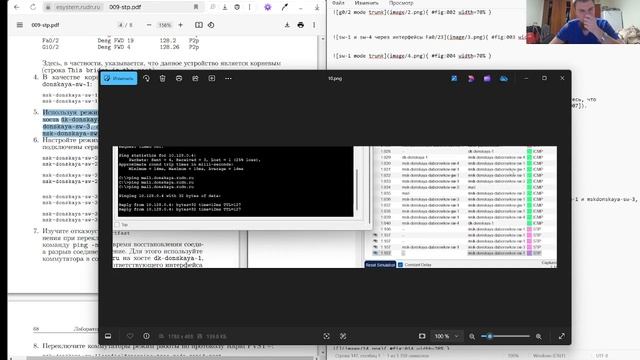Rotate the image in Photos toolbar
This screenshot has height=360, width=640.
146,78
